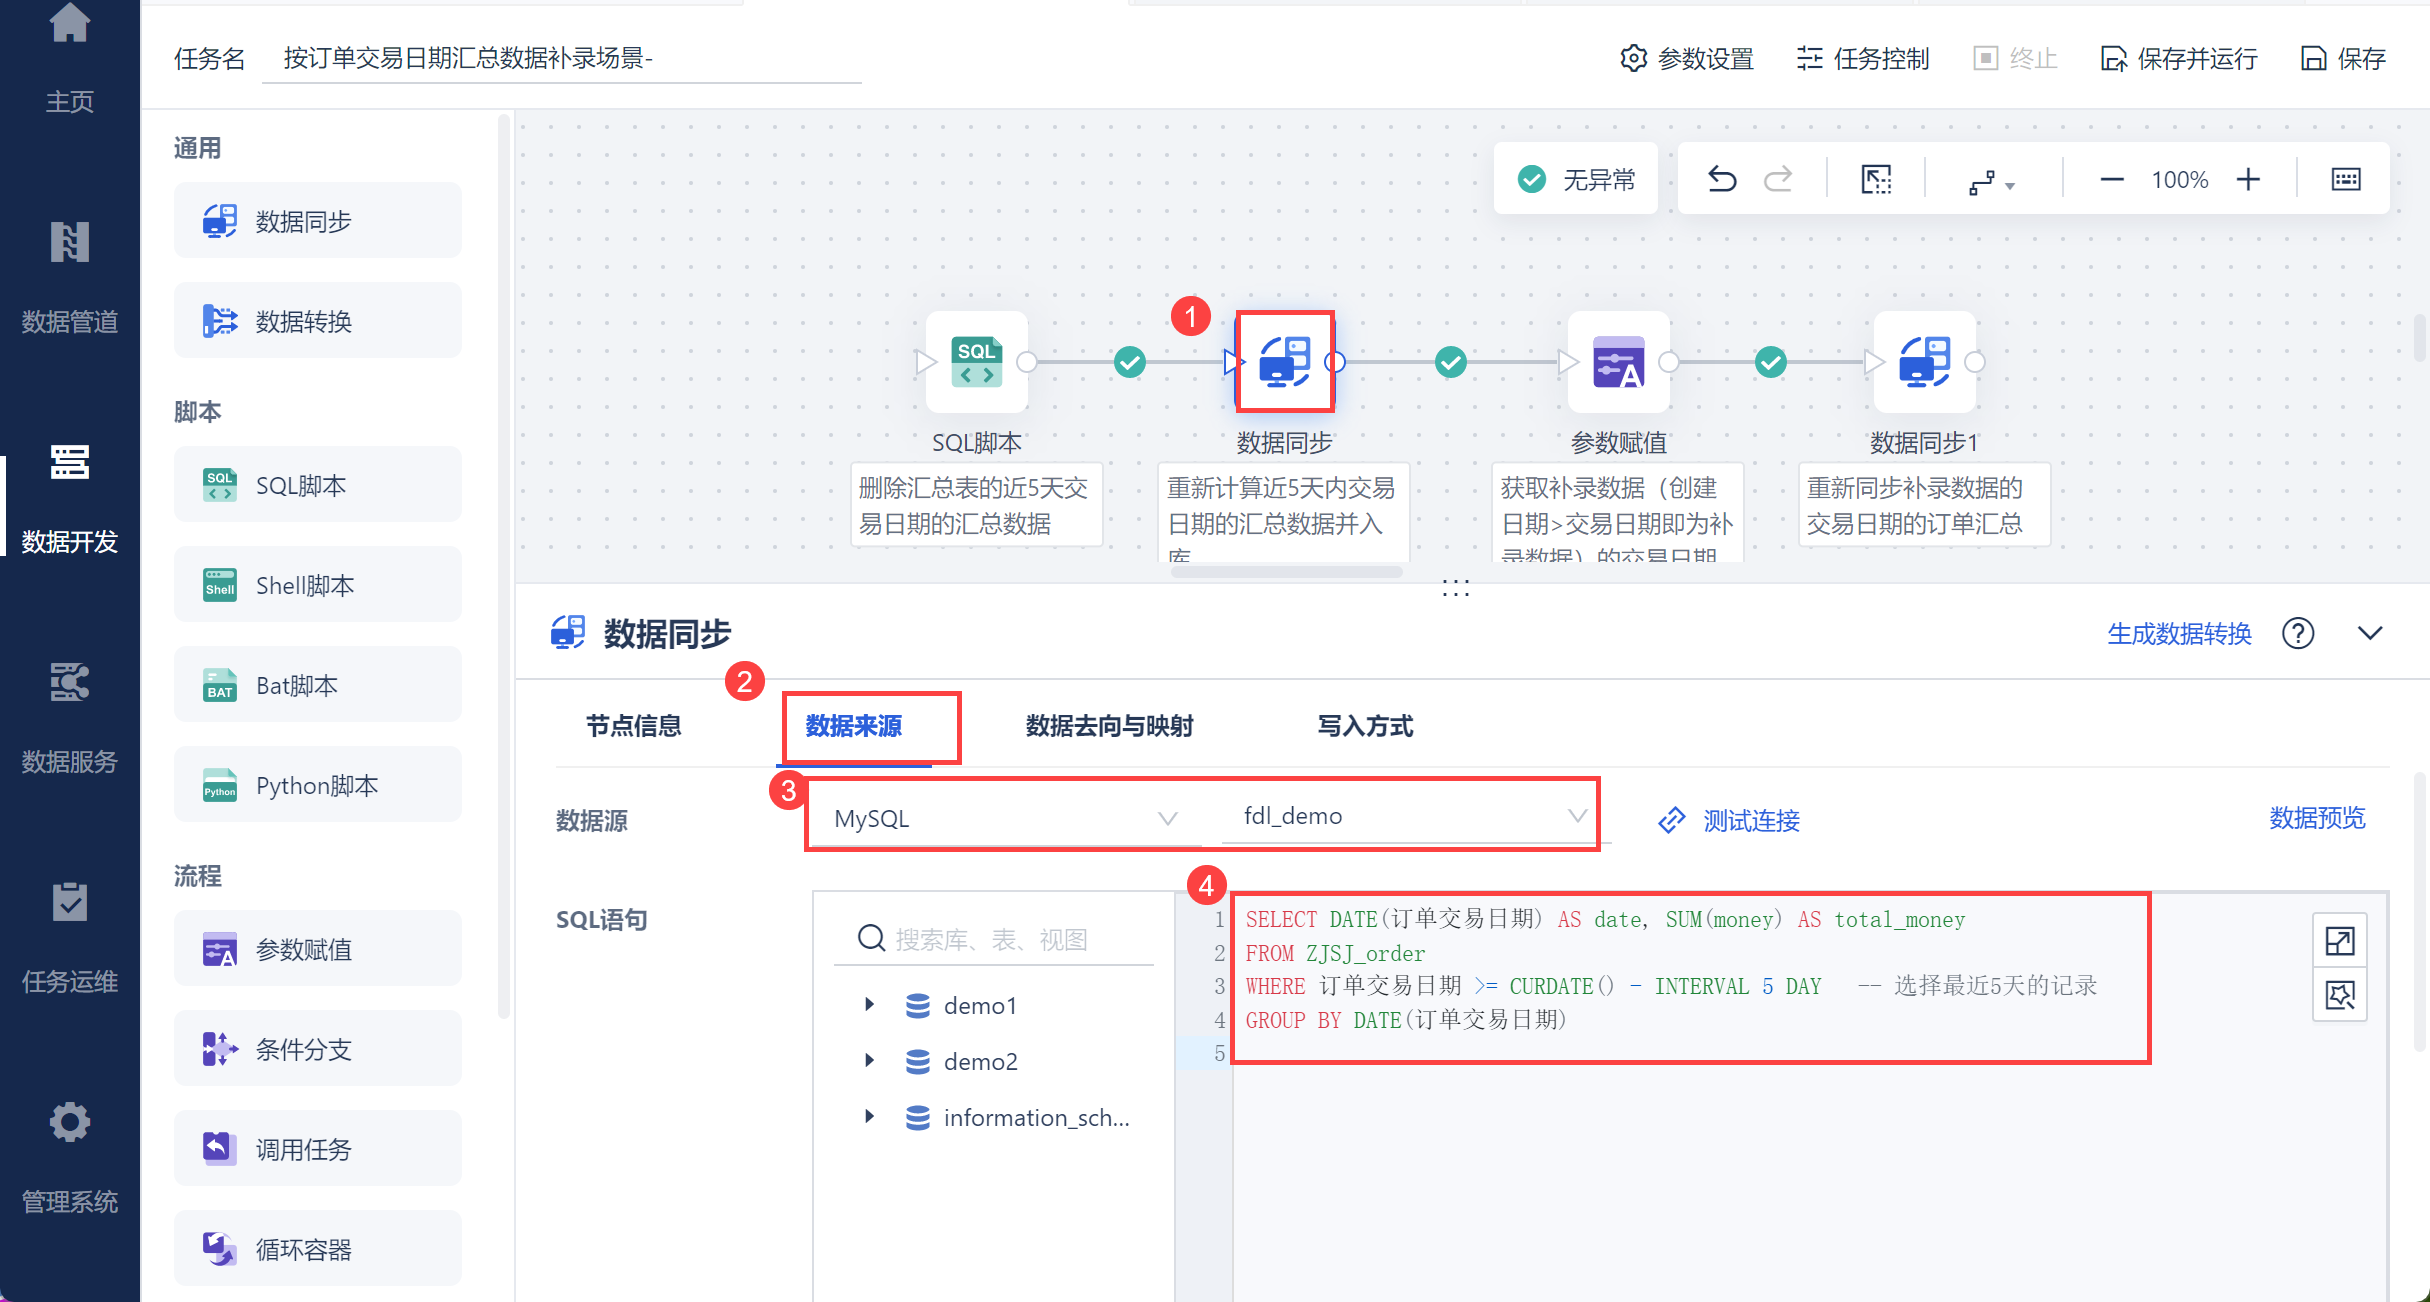The image size is (2430, 1302).
Task: Click the help question mark icon
Action: point(2298,633)
